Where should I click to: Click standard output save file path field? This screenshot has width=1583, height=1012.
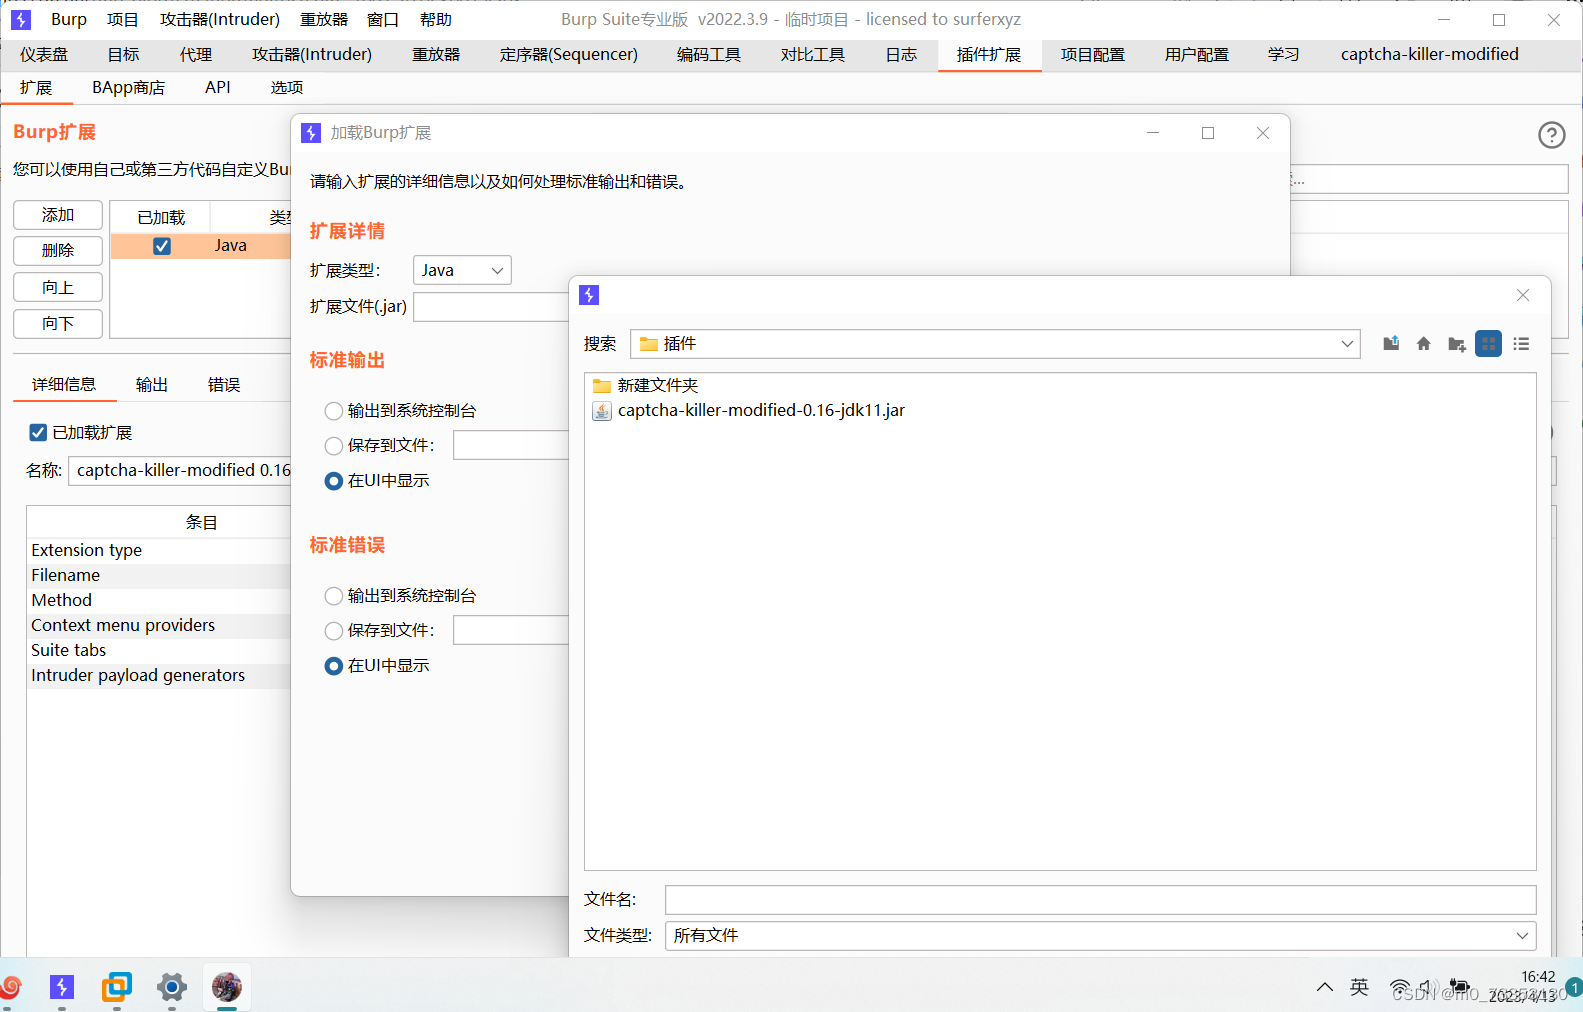(511, 446)
